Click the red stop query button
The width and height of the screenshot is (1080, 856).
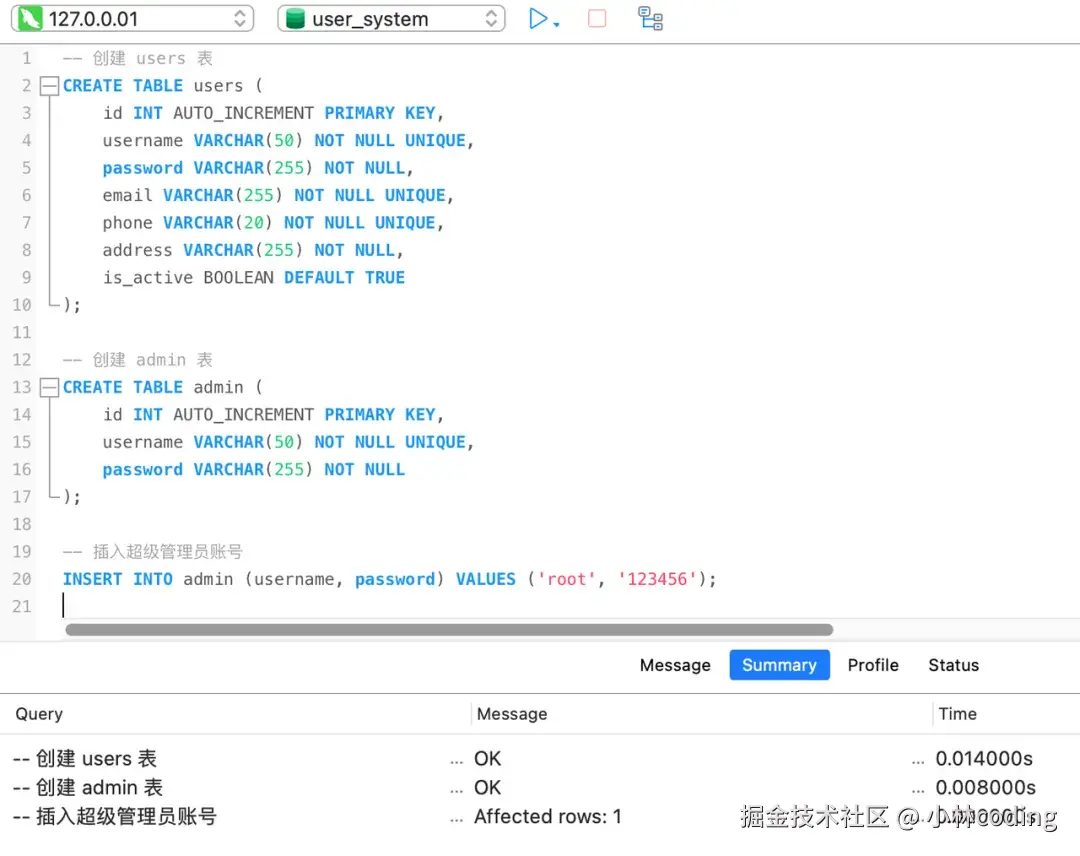coord(597,19)
